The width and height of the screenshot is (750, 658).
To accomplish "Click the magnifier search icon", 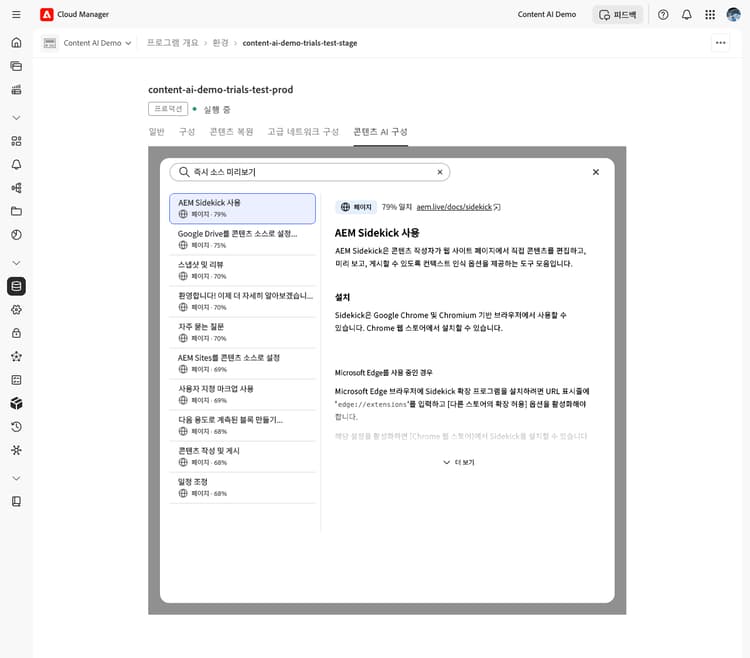I will (184, 172).
